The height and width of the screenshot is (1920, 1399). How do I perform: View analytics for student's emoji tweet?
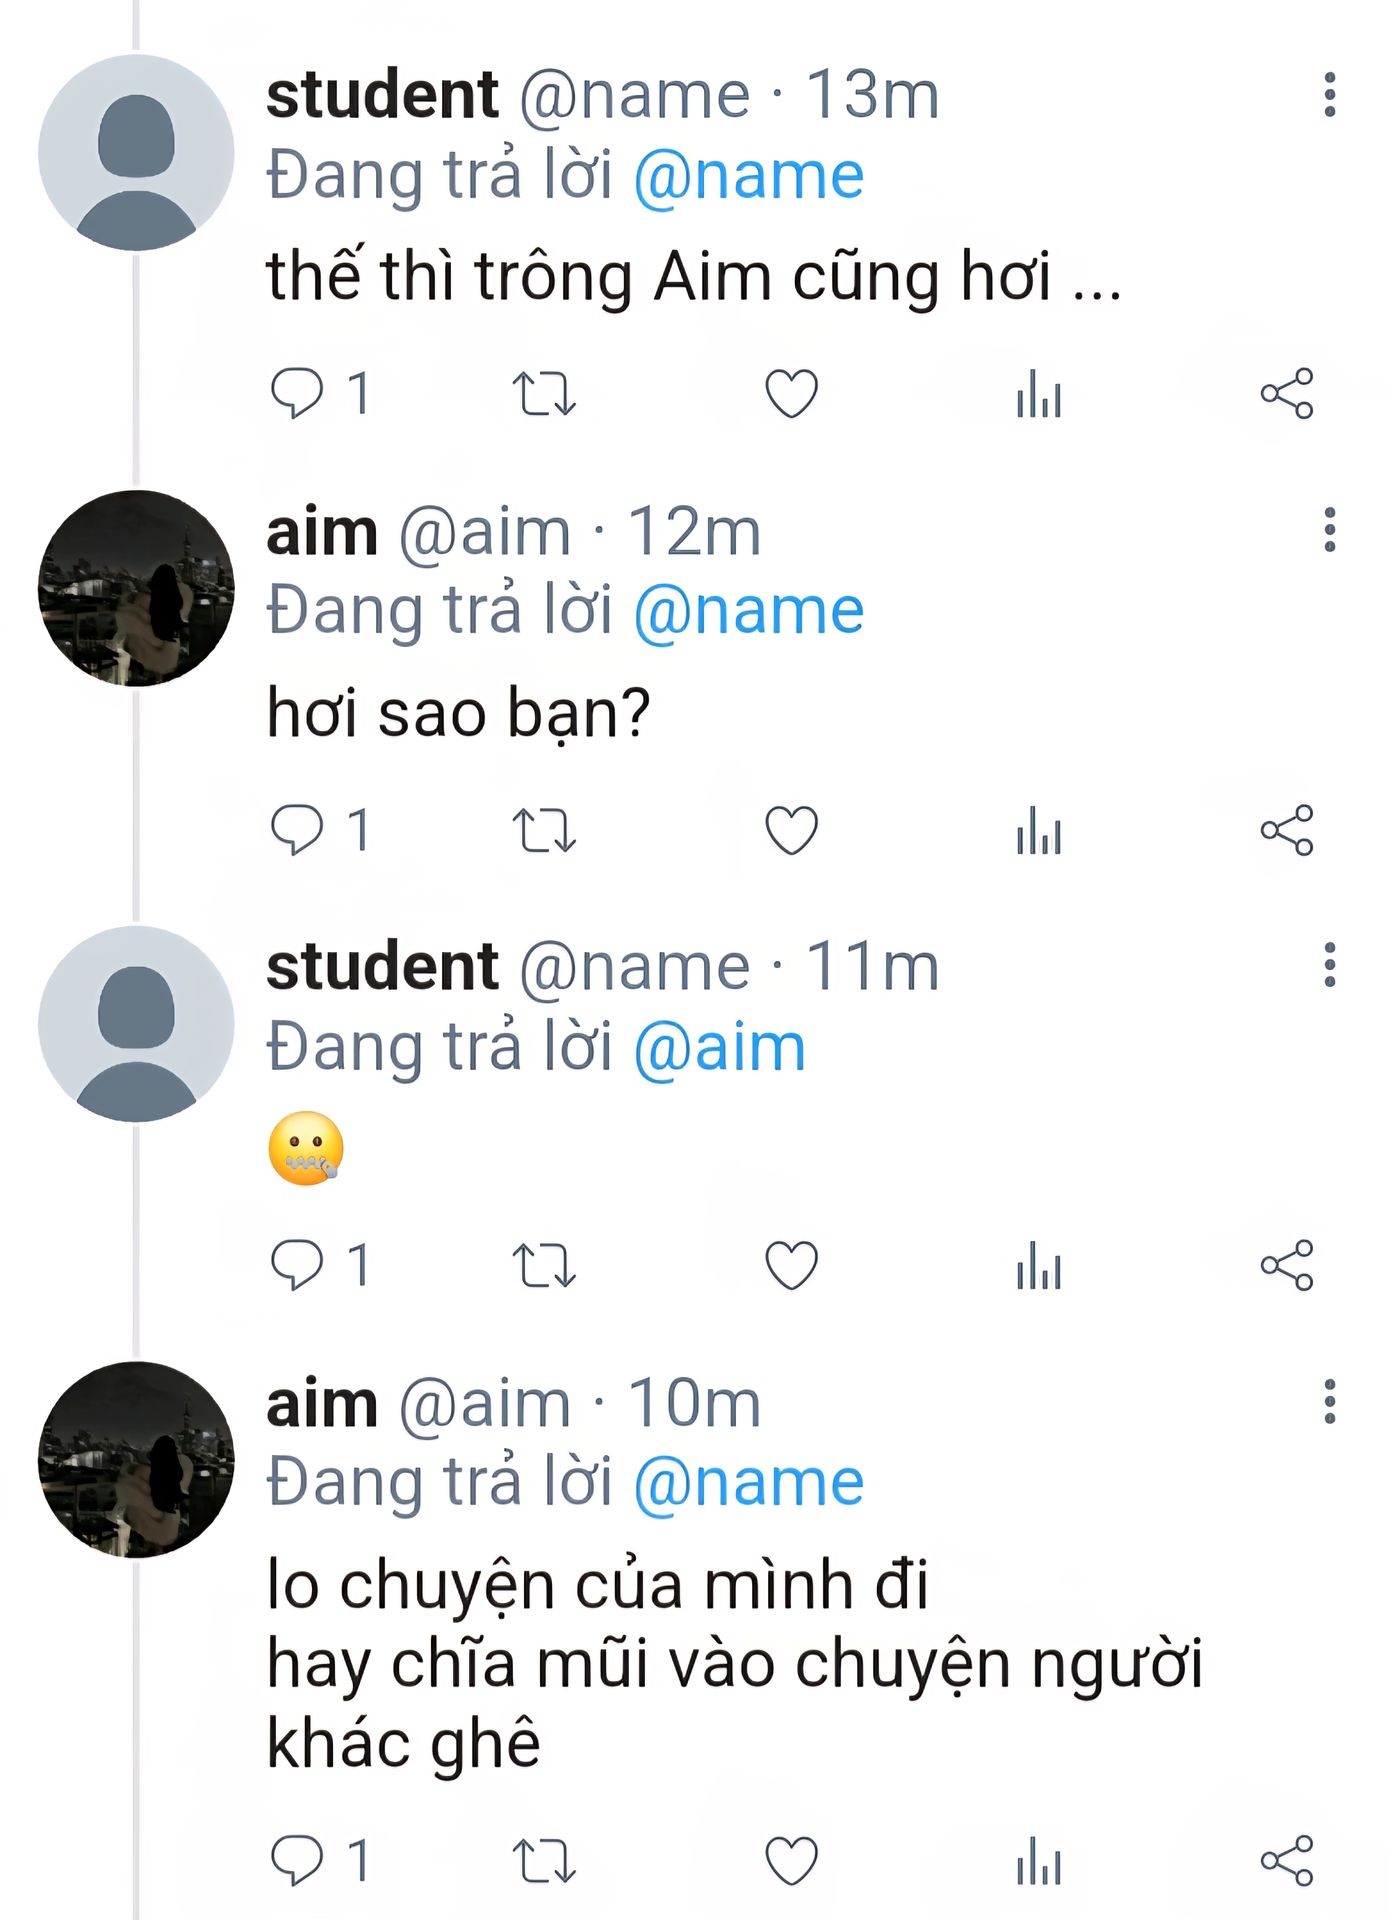point(1039,1265)
